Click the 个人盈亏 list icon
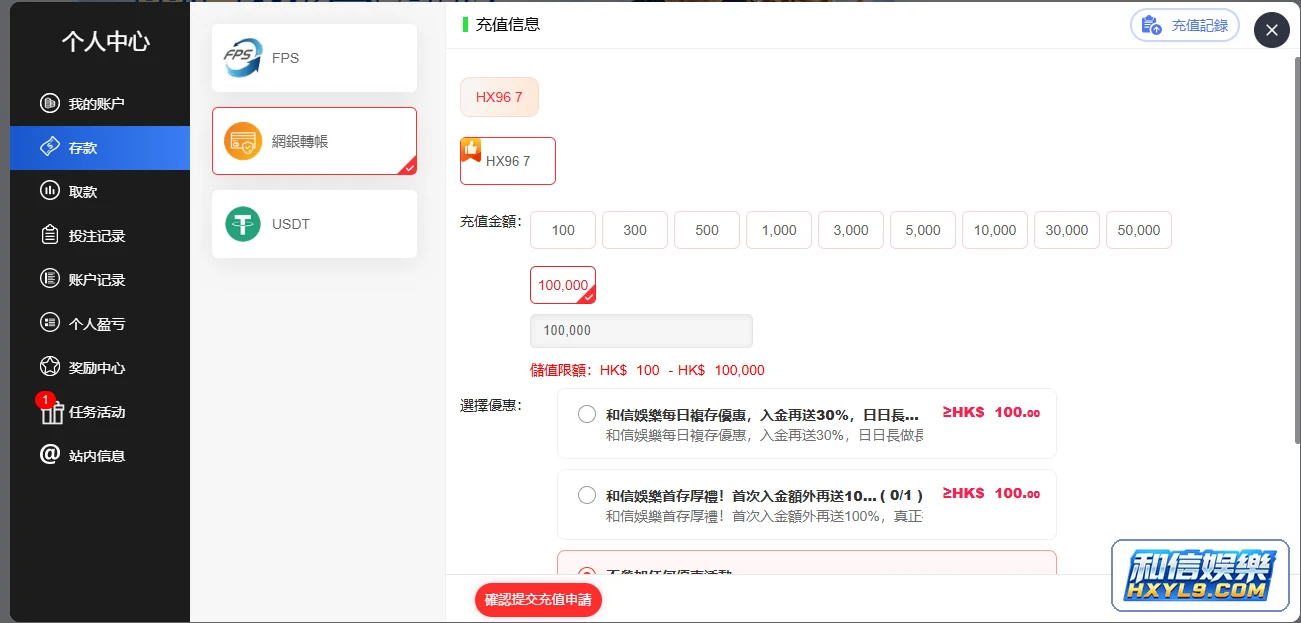Image resolution: width=1301 pixels, height=623 pixels. click(50, 323)
